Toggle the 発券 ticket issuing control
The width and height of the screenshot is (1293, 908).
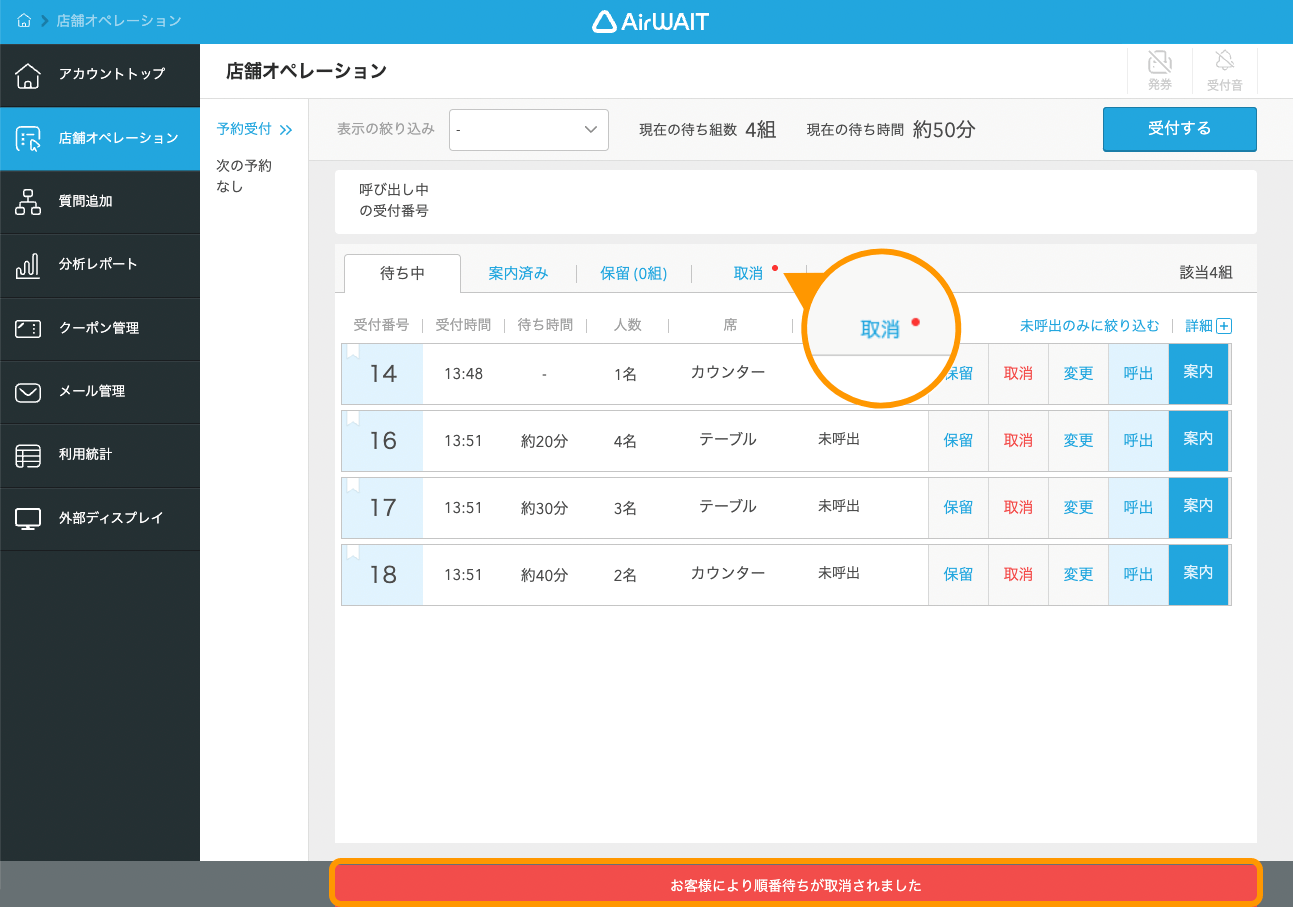(1159, 69)
